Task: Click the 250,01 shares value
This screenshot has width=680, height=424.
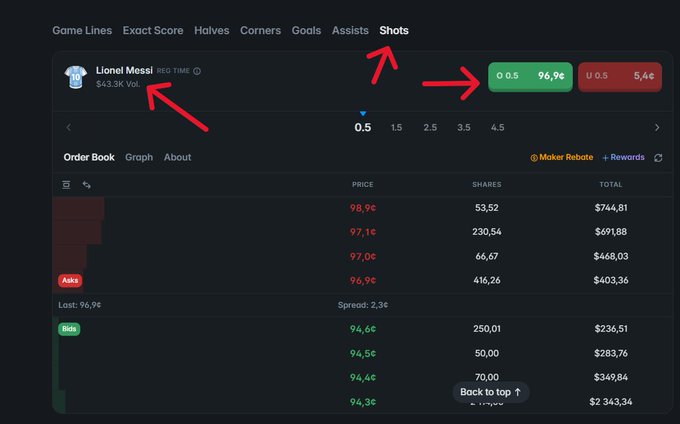Action: [487, 329]
